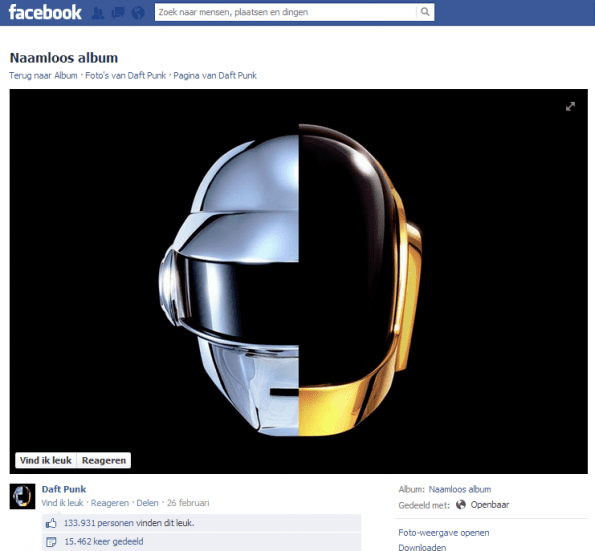Click 'Foto-weergave openen' link
This screenshot has height=551, width=595.
[444, 533]
